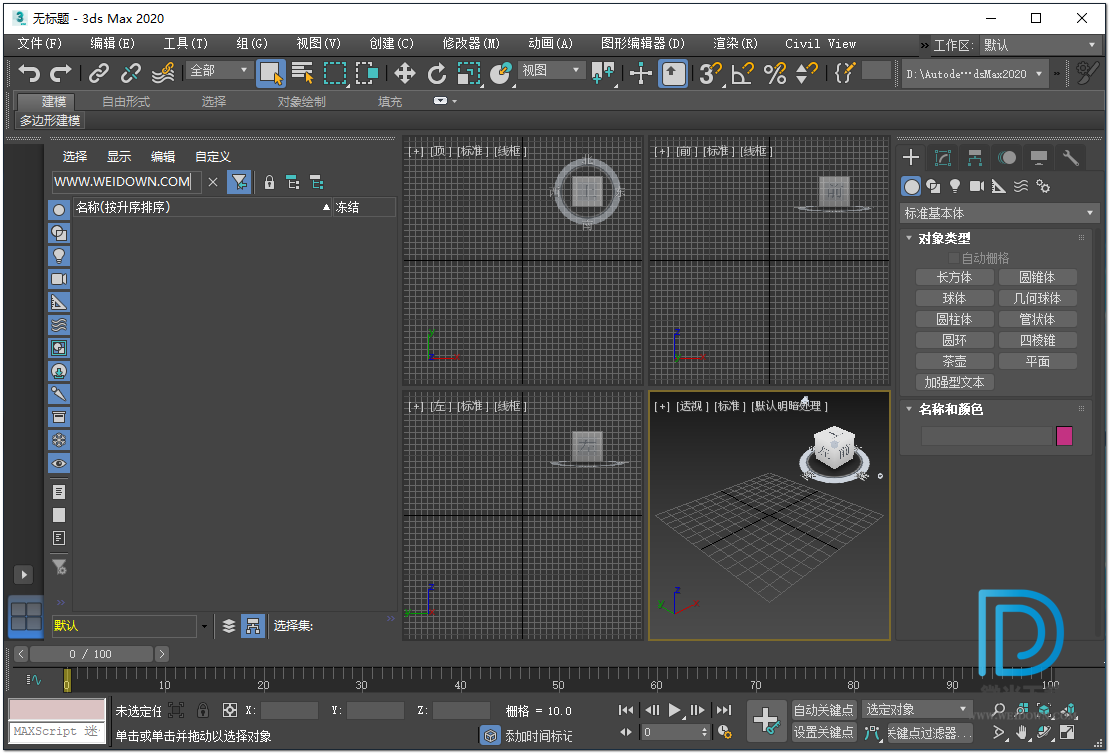Image resolution: width=1110 pixels, height=754 pixels.
Task: Click the Redo arrow in main toolbar
Action: pyautogui.click(x=61, y=73)
